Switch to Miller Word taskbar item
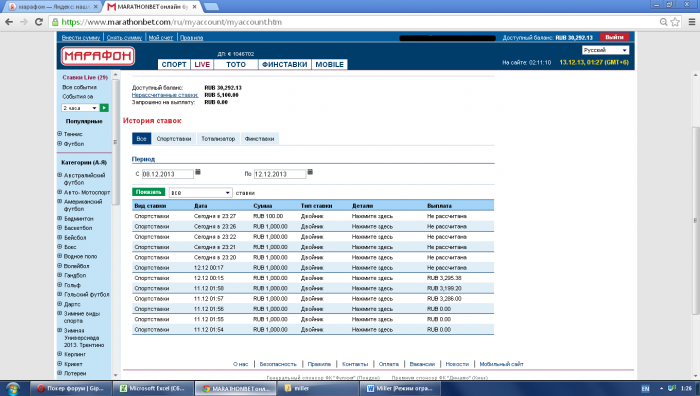The image size is (700, 396). pos(400,388)
